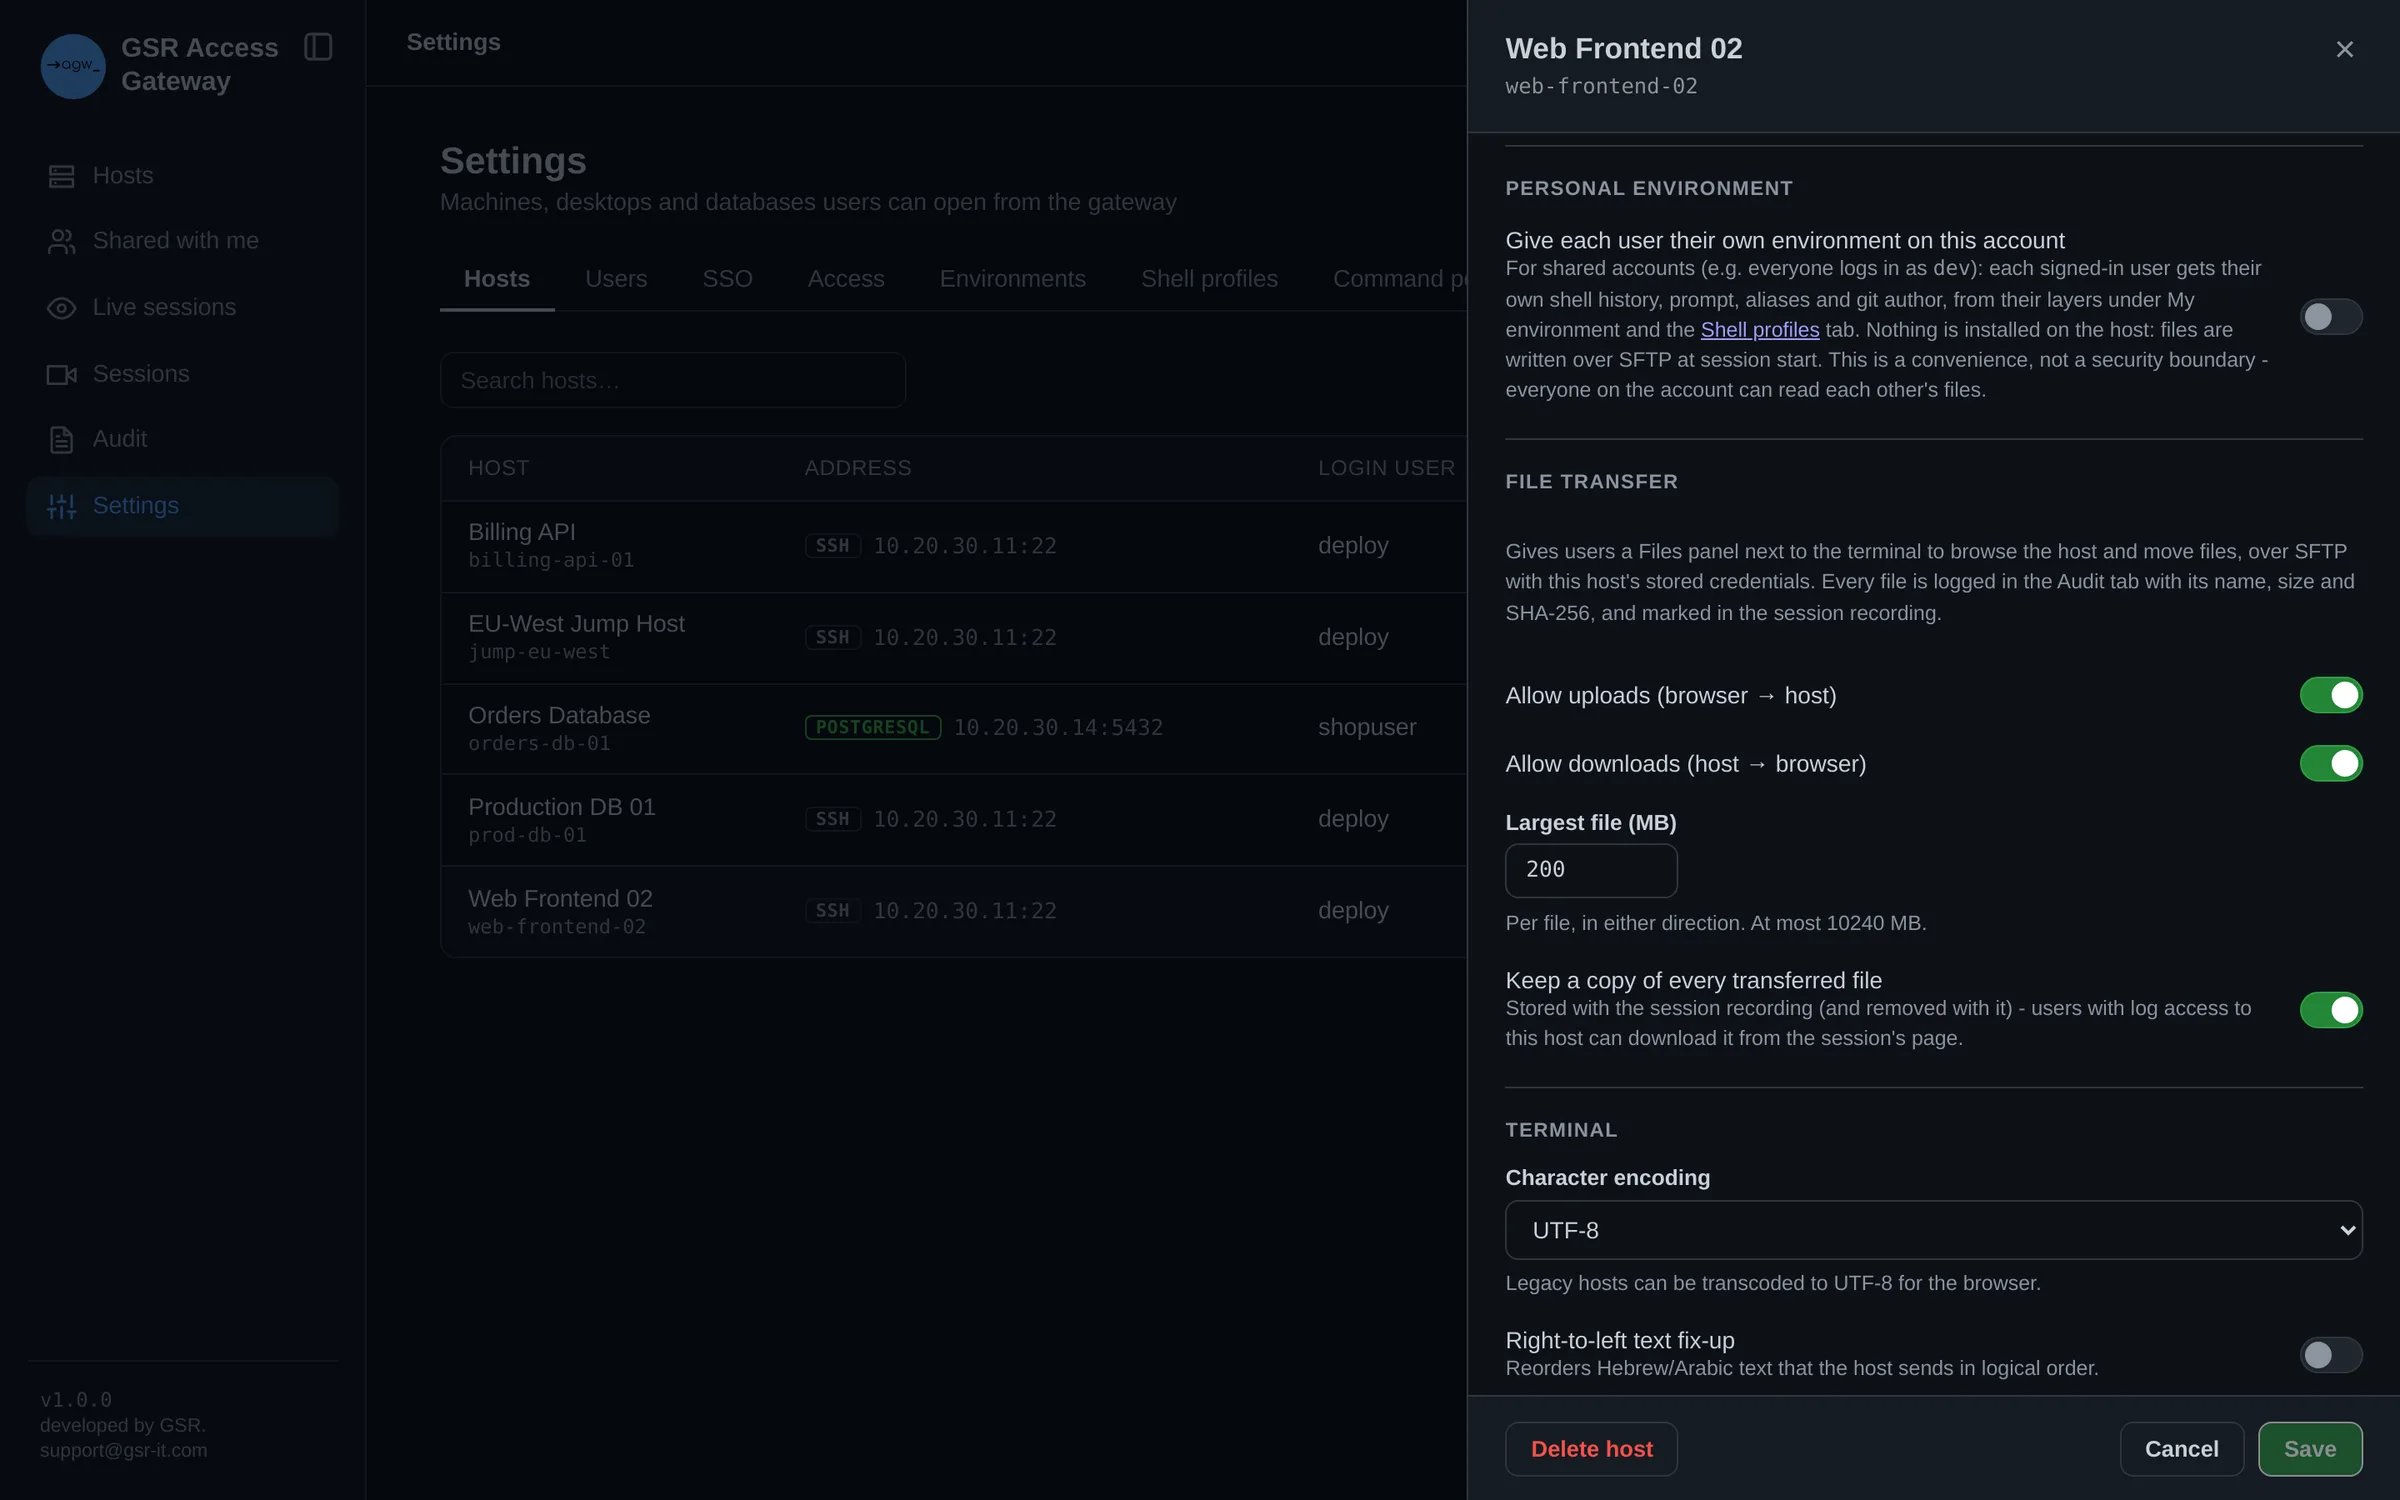Screen dimensions: 2400x1500
Task: Select the Production DB 01 row
Action: pyautogui.click(x=954, y=820)
